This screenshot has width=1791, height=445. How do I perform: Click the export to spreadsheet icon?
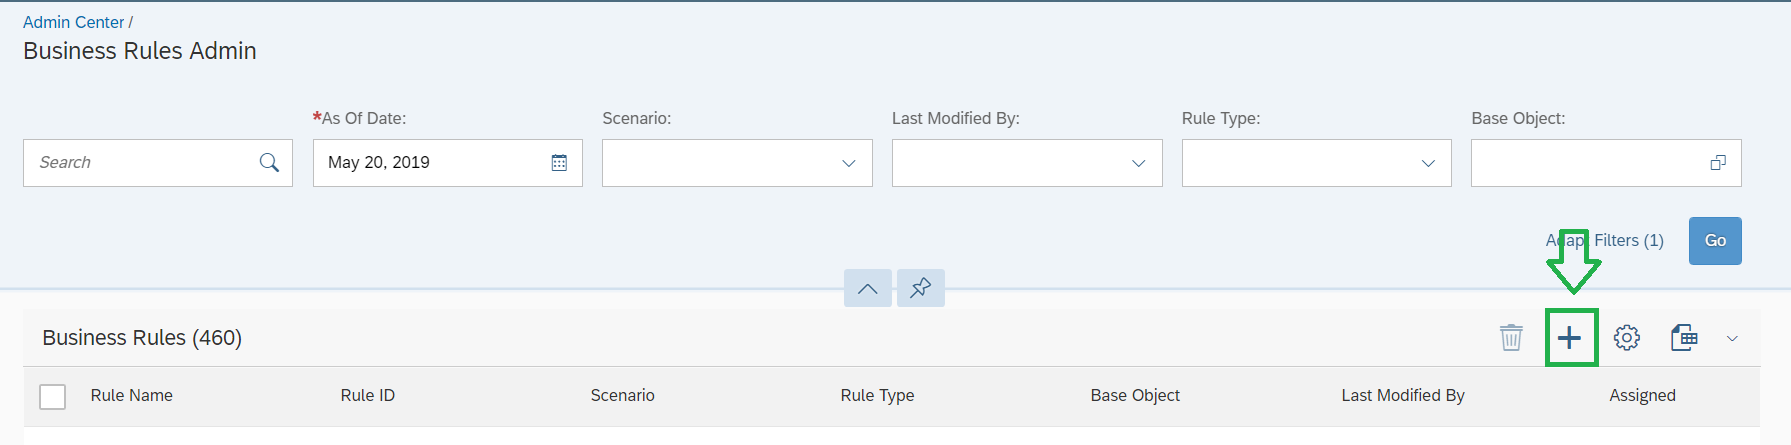pyautogui.click(x=1684, y=338)
